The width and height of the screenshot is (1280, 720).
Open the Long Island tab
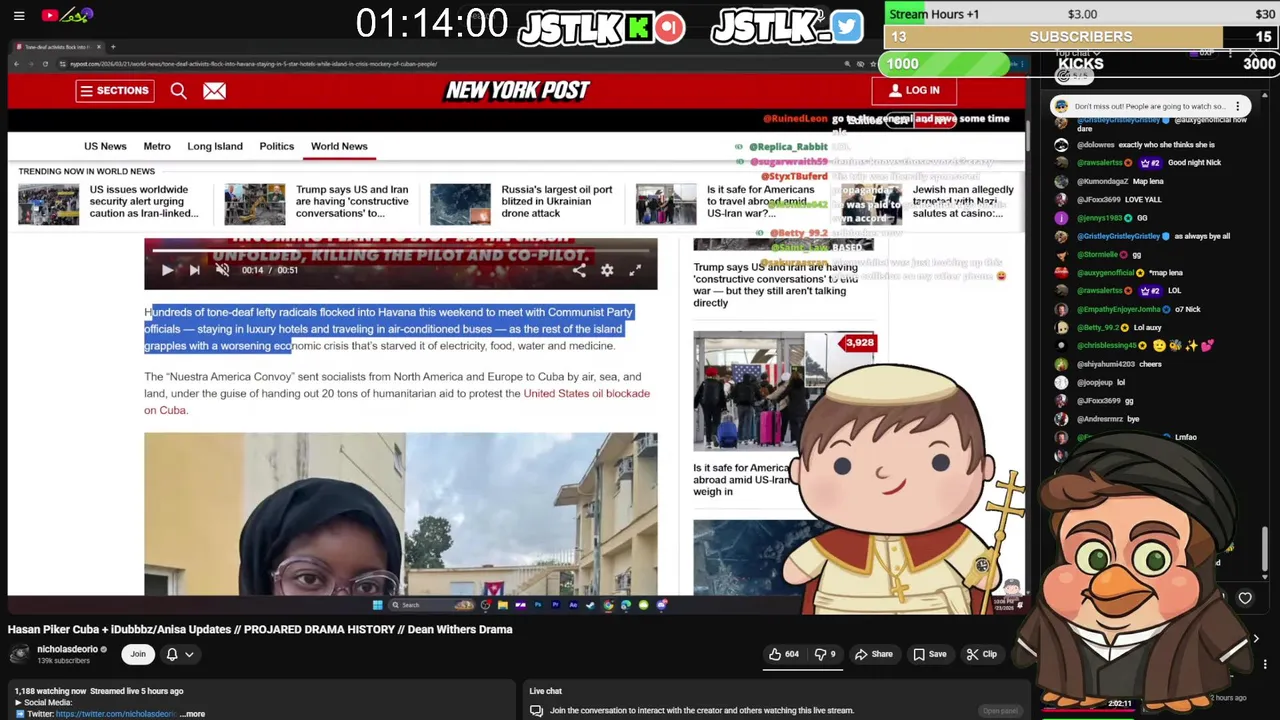tap(215, 146)
